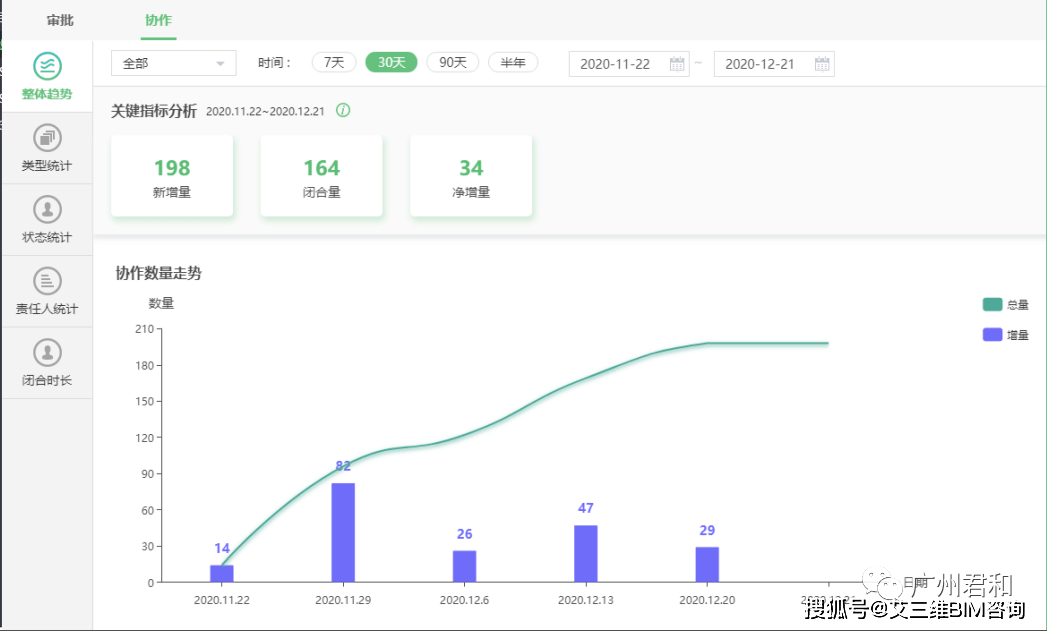The height and width of the screenshot is (631, 1047).
Task: Toggle the 增量 legend swatch
Action: pos(992,335)
